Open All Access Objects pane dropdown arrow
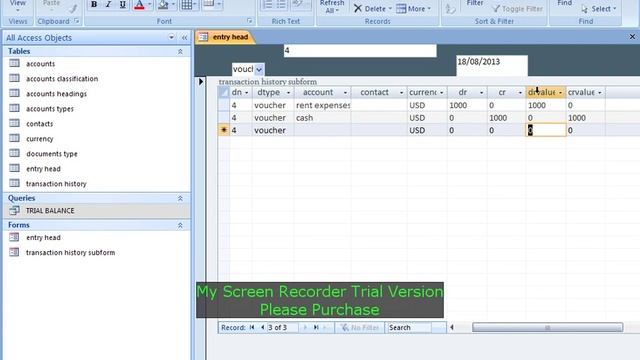 171,38
